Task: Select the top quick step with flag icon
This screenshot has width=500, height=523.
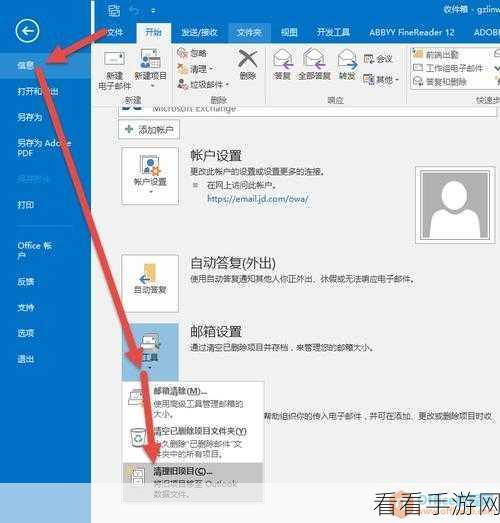Action: click(436, 54)
